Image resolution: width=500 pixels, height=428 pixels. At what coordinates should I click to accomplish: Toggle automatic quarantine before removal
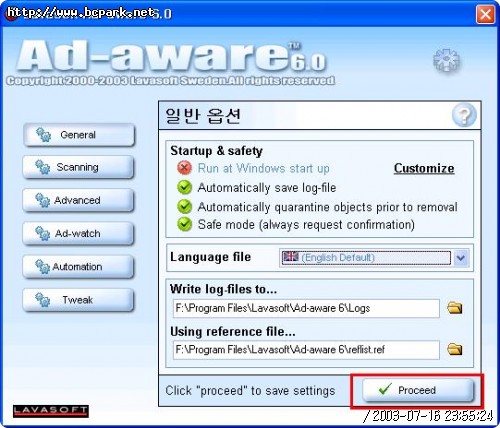click(x=184, y=207)
